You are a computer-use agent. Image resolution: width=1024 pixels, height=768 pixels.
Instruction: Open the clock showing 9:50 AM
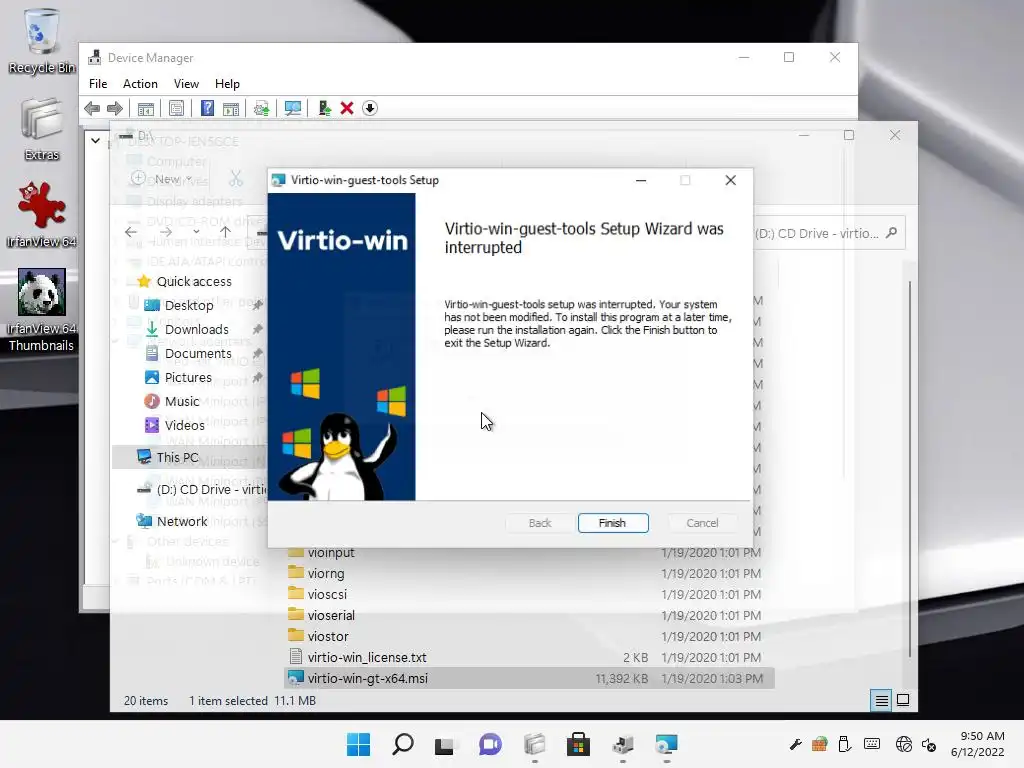[978, 744]
